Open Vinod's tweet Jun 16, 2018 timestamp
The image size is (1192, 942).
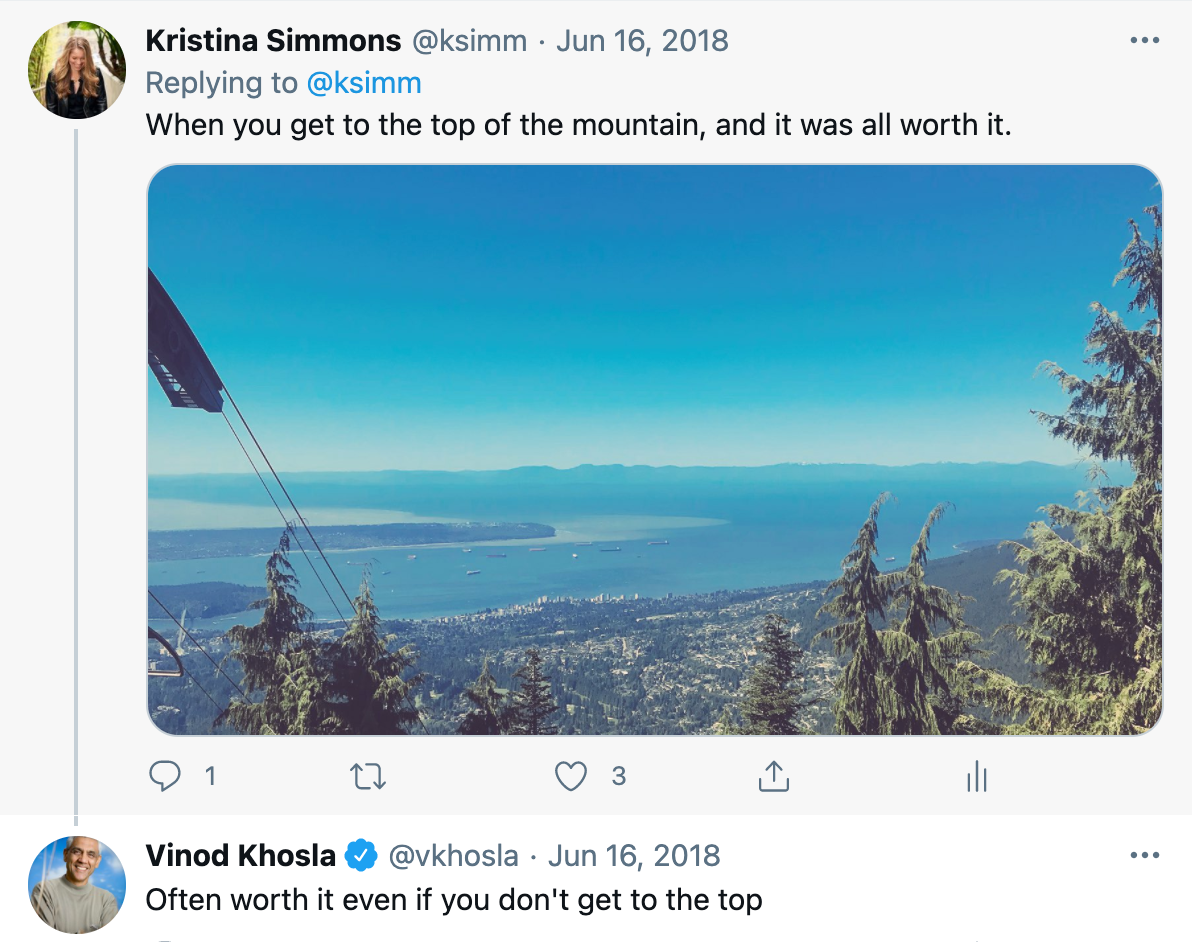[634, 856]
